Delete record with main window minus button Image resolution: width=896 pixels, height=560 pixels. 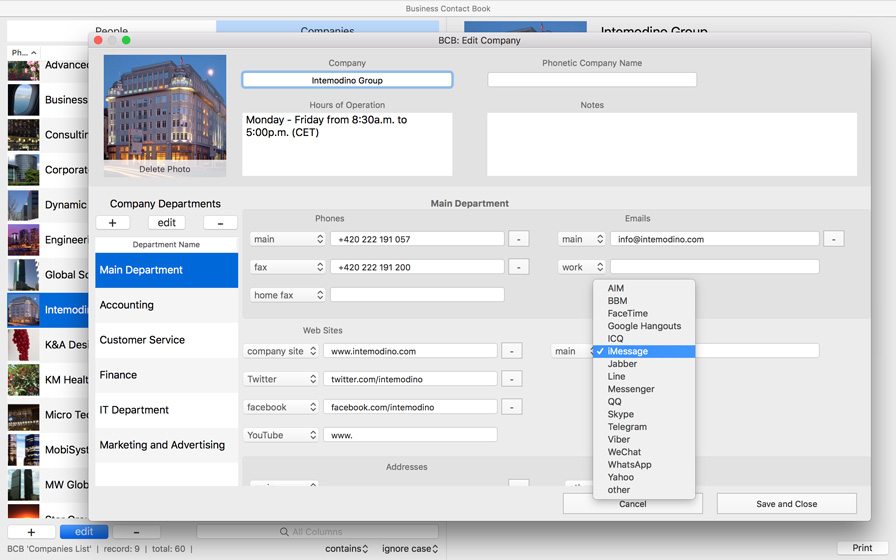136,531
